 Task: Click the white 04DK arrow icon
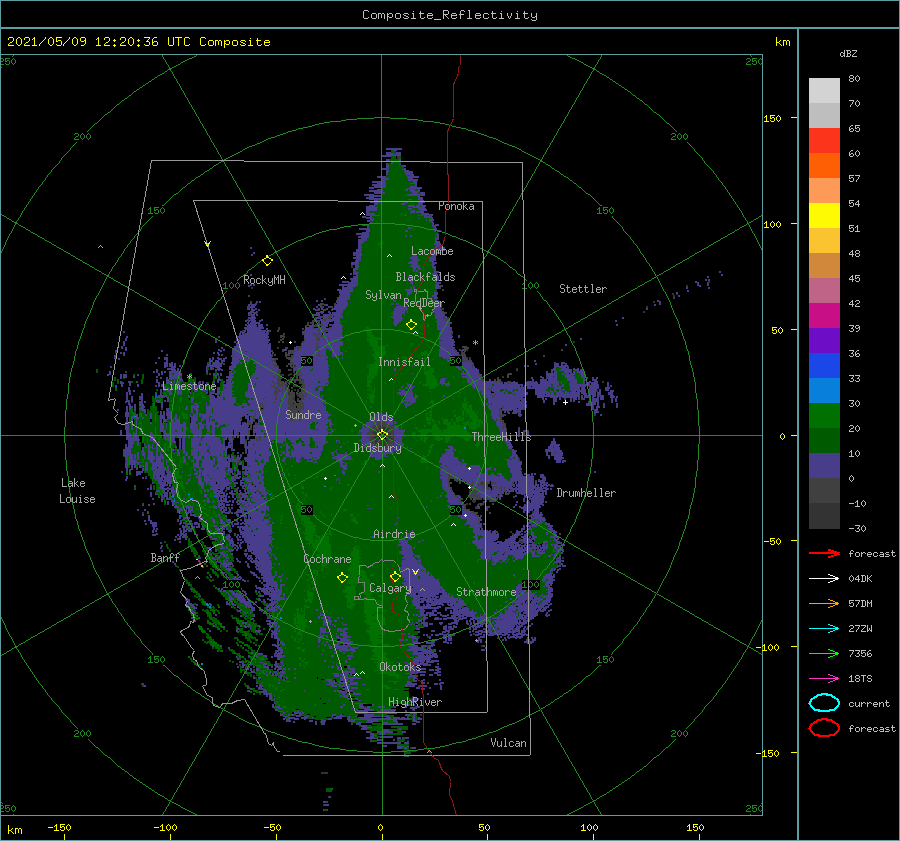(824, 579)
